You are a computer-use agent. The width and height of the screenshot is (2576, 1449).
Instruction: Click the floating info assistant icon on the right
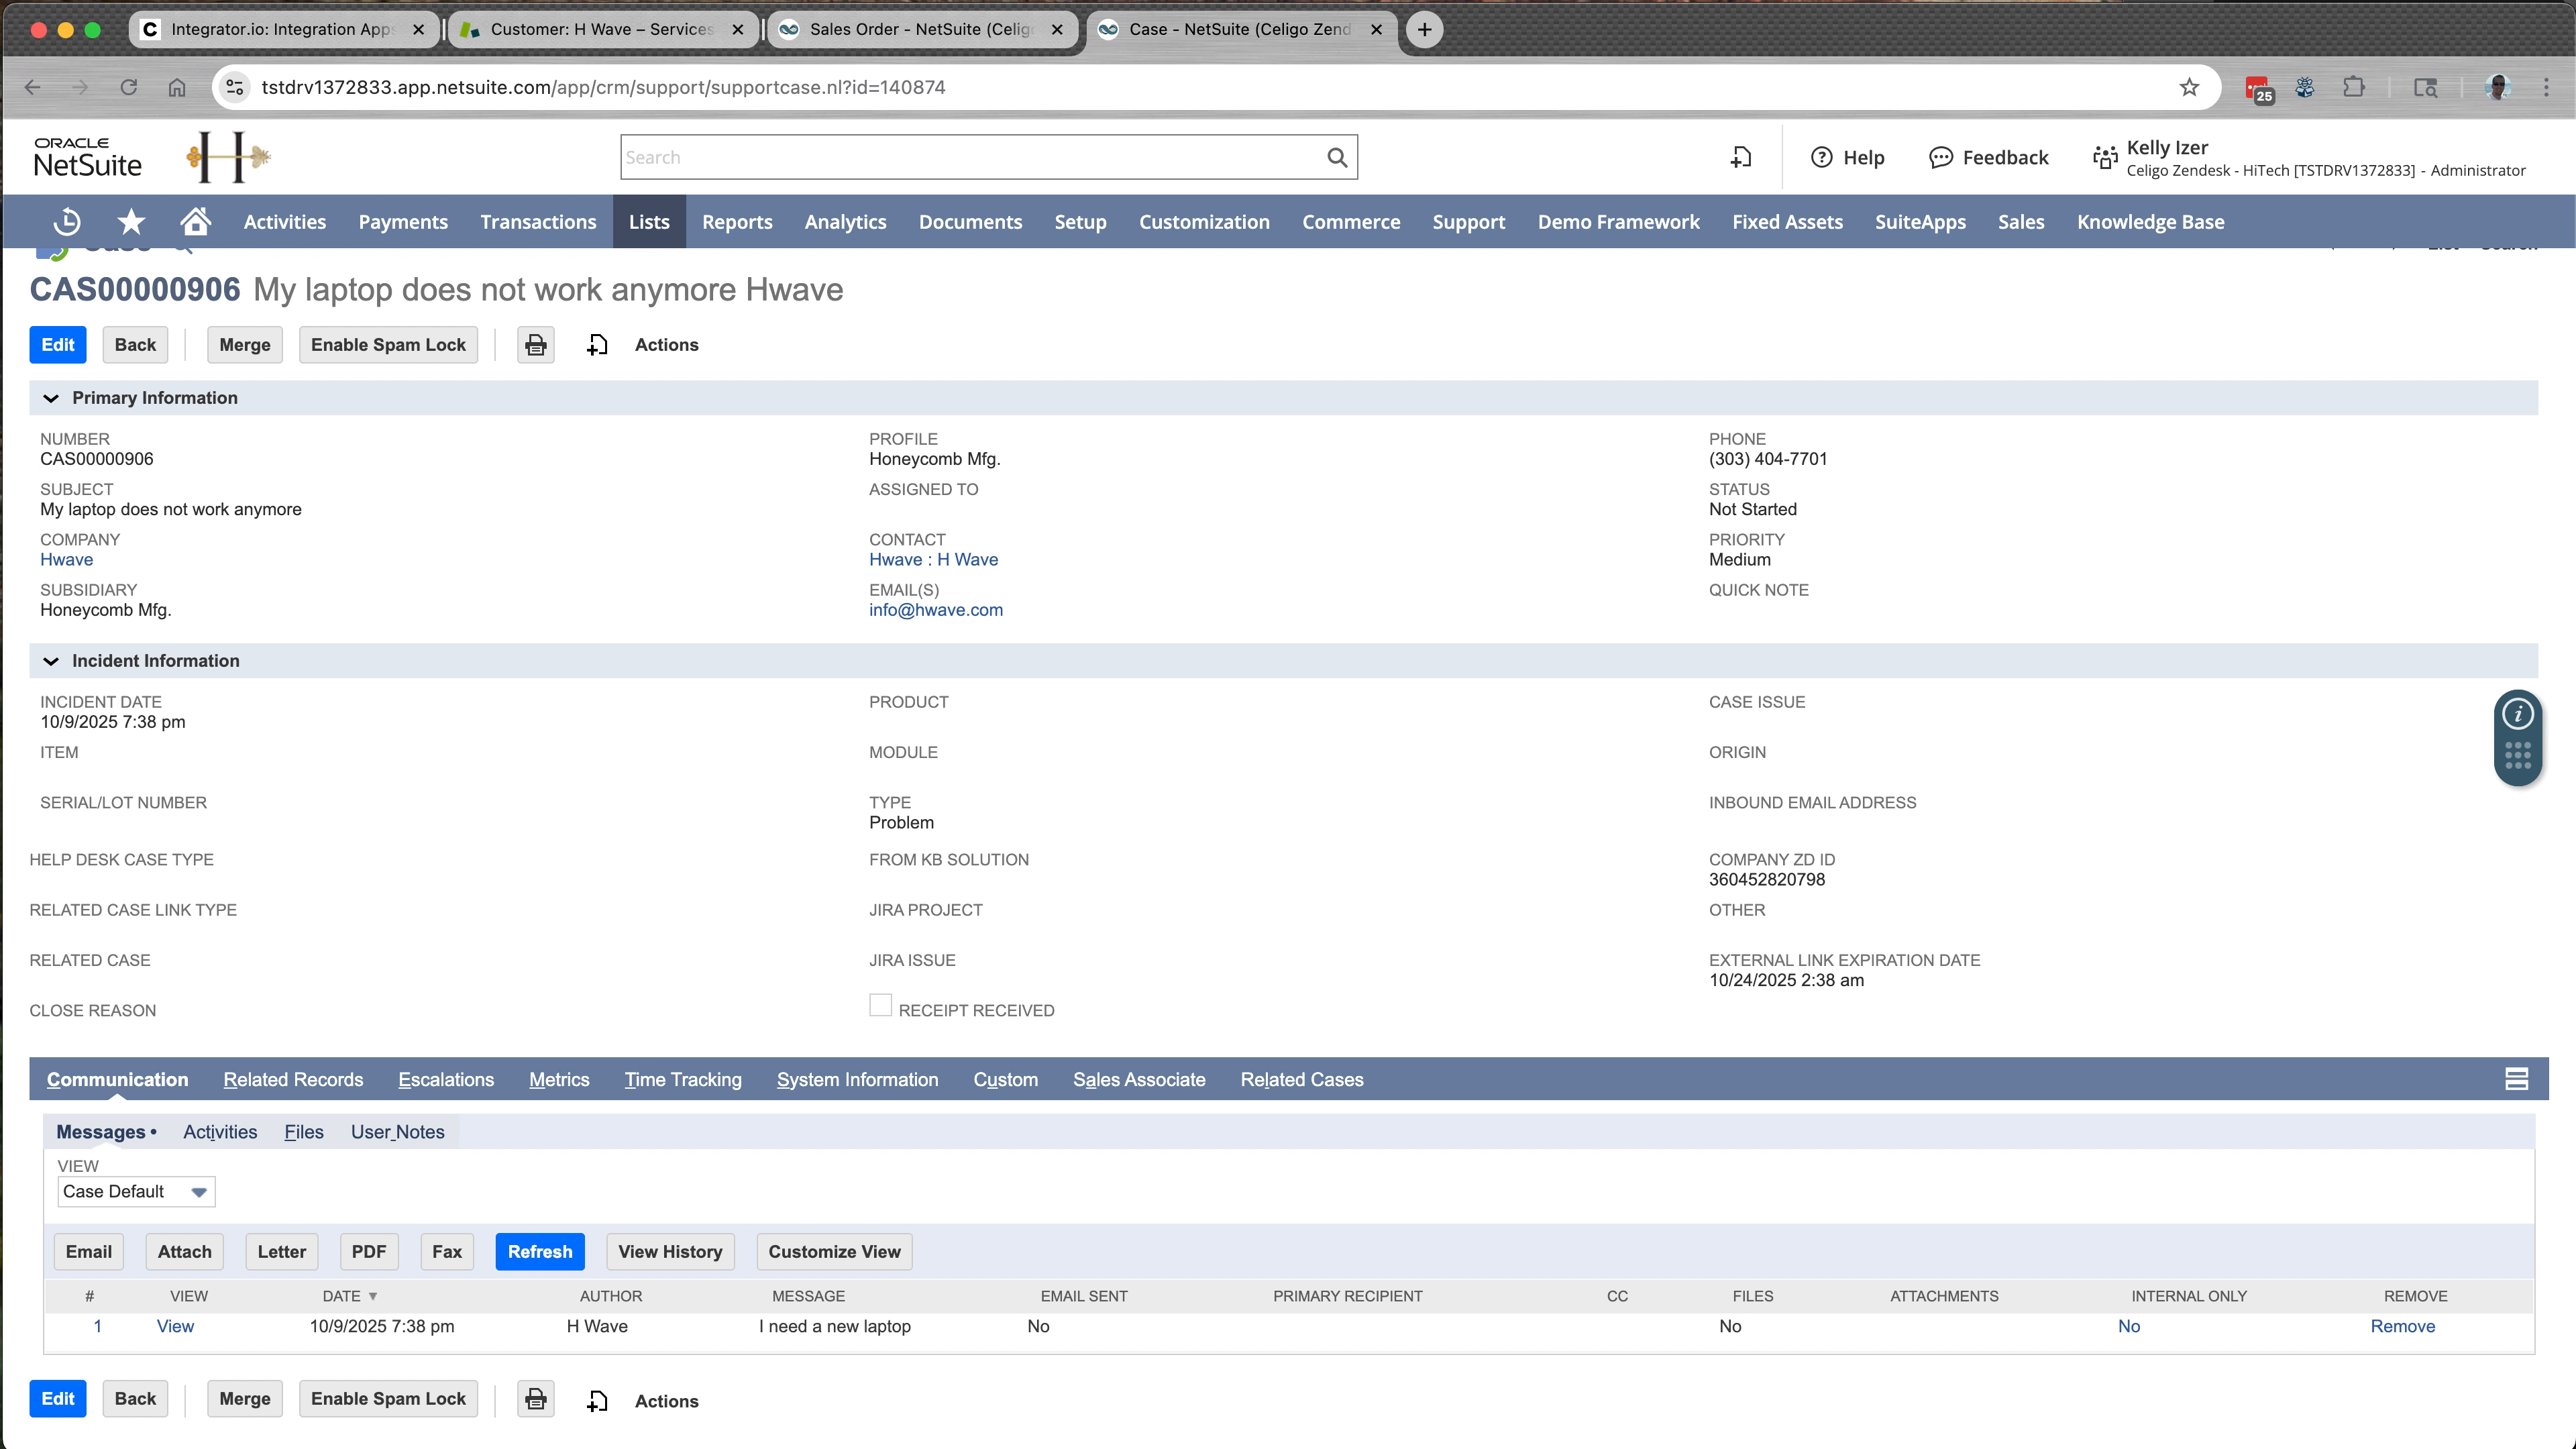[2518, 714]
